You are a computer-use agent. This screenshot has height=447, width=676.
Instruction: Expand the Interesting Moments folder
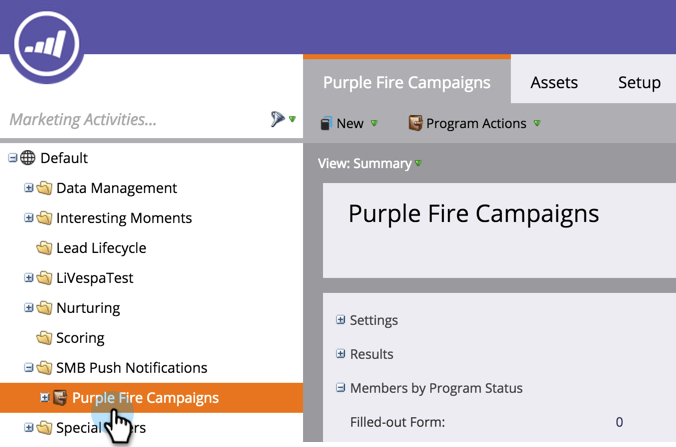(x=29, y=218)
